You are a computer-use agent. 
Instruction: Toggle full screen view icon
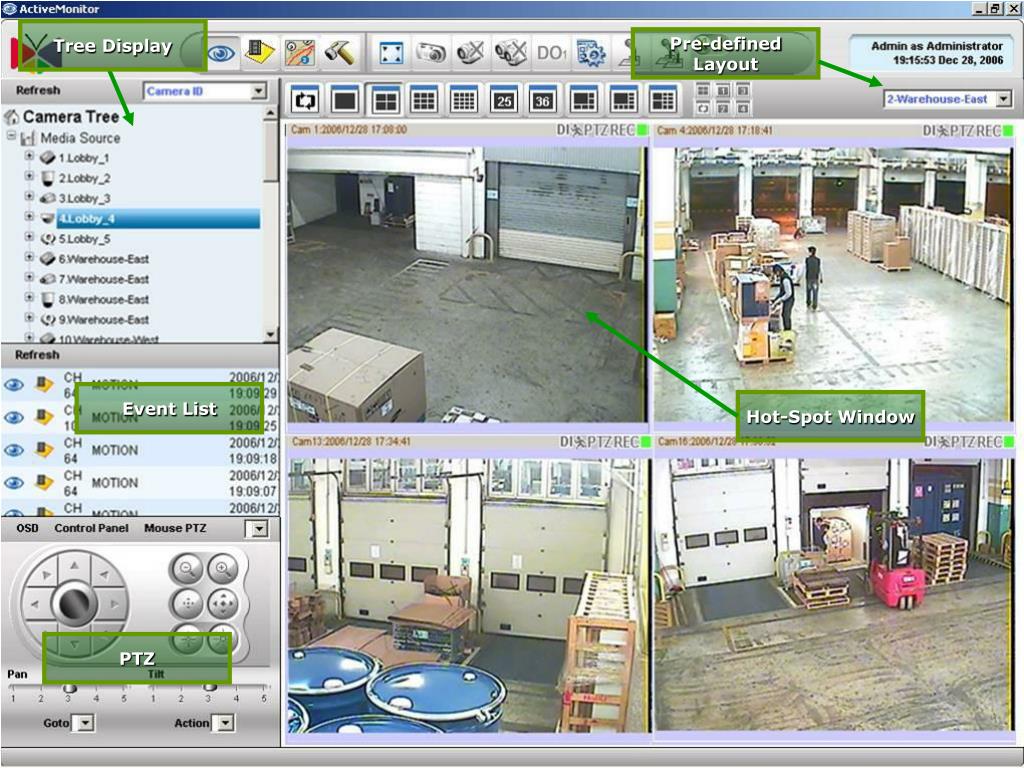click(x=391, y=53)
